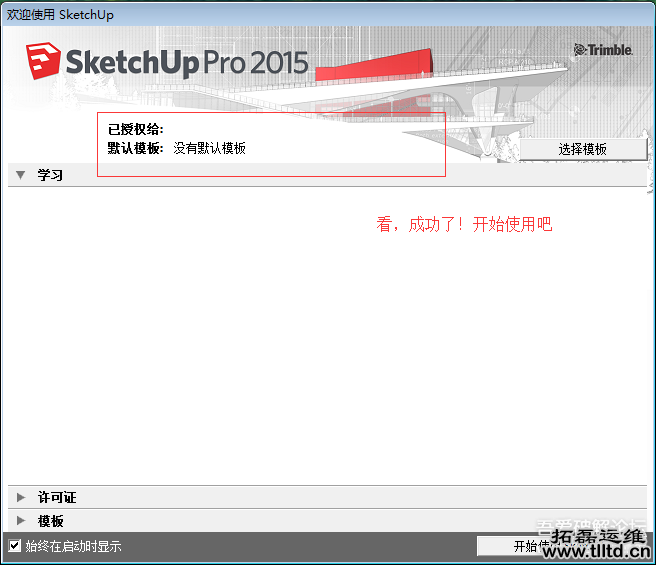Expand the 模板 section triangle
656x565 pixels.
pyautogui.click(x=21, y=521)
